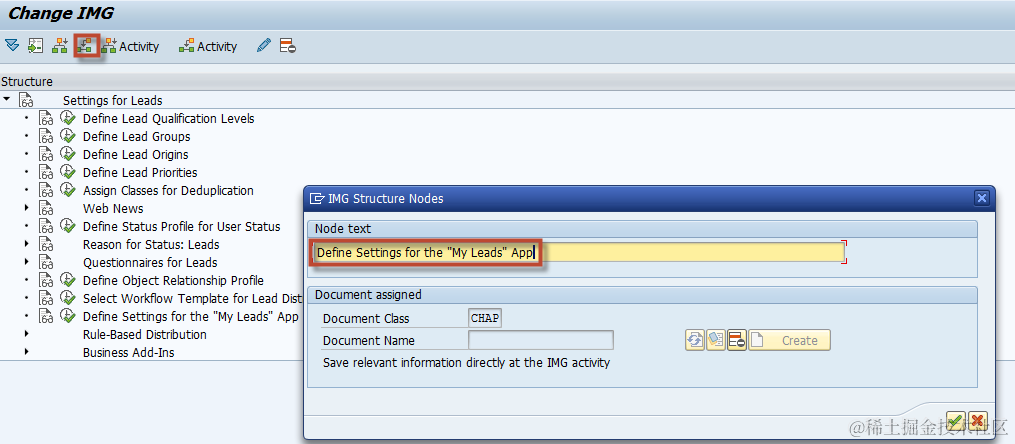The height and width of the screenshot is (444, 1015).
Task: Select the Web News row text
Action: tap(113, 208)
